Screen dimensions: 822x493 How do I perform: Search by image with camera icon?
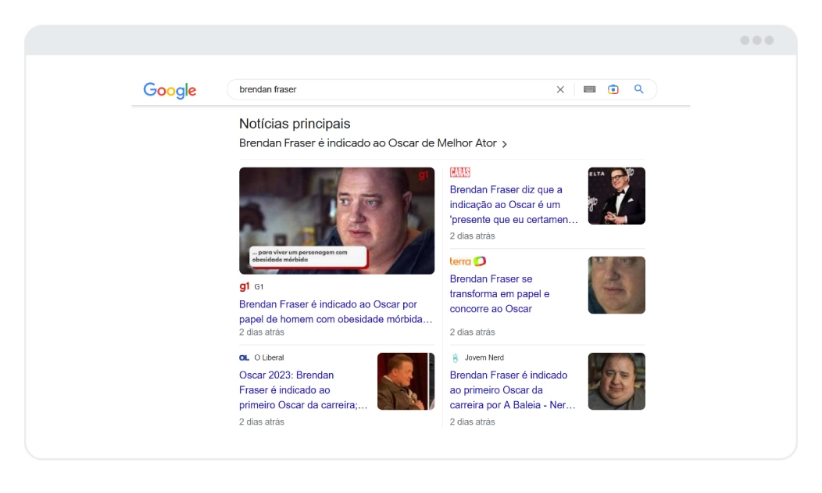click(x=614, y=90)
